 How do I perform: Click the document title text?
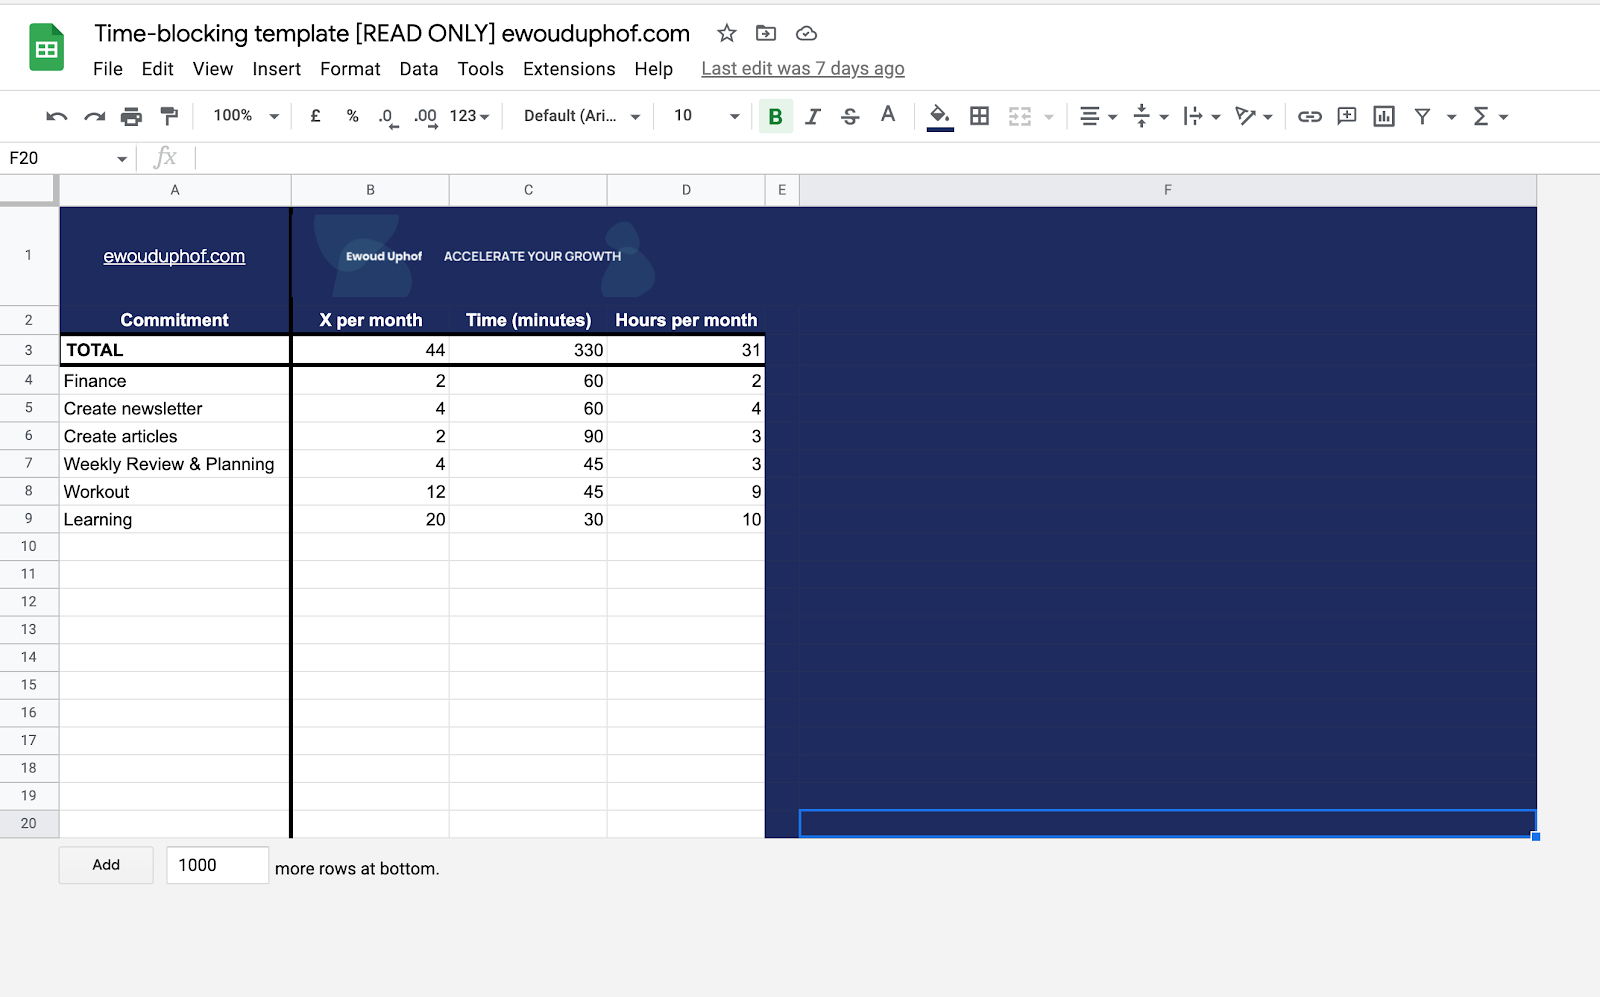coord(392,33)
